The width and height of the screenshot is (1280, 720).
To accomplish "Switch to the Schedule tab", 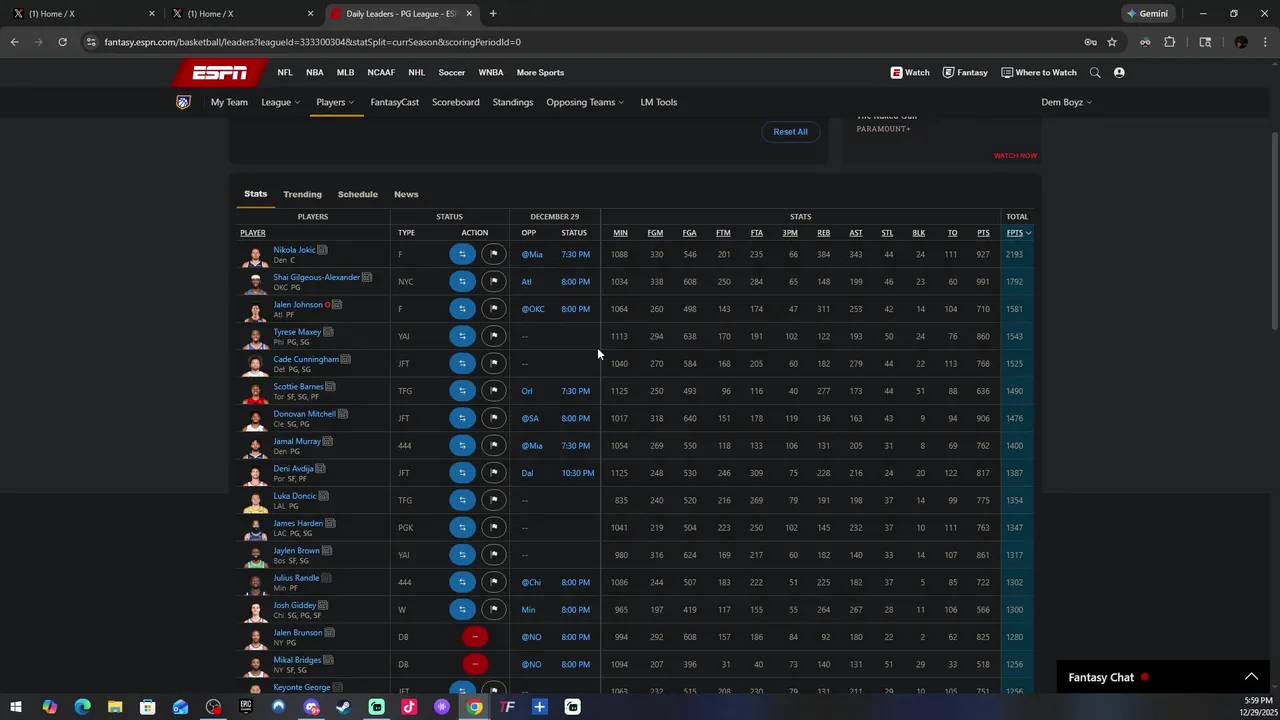I will click(x=357, y=194).
